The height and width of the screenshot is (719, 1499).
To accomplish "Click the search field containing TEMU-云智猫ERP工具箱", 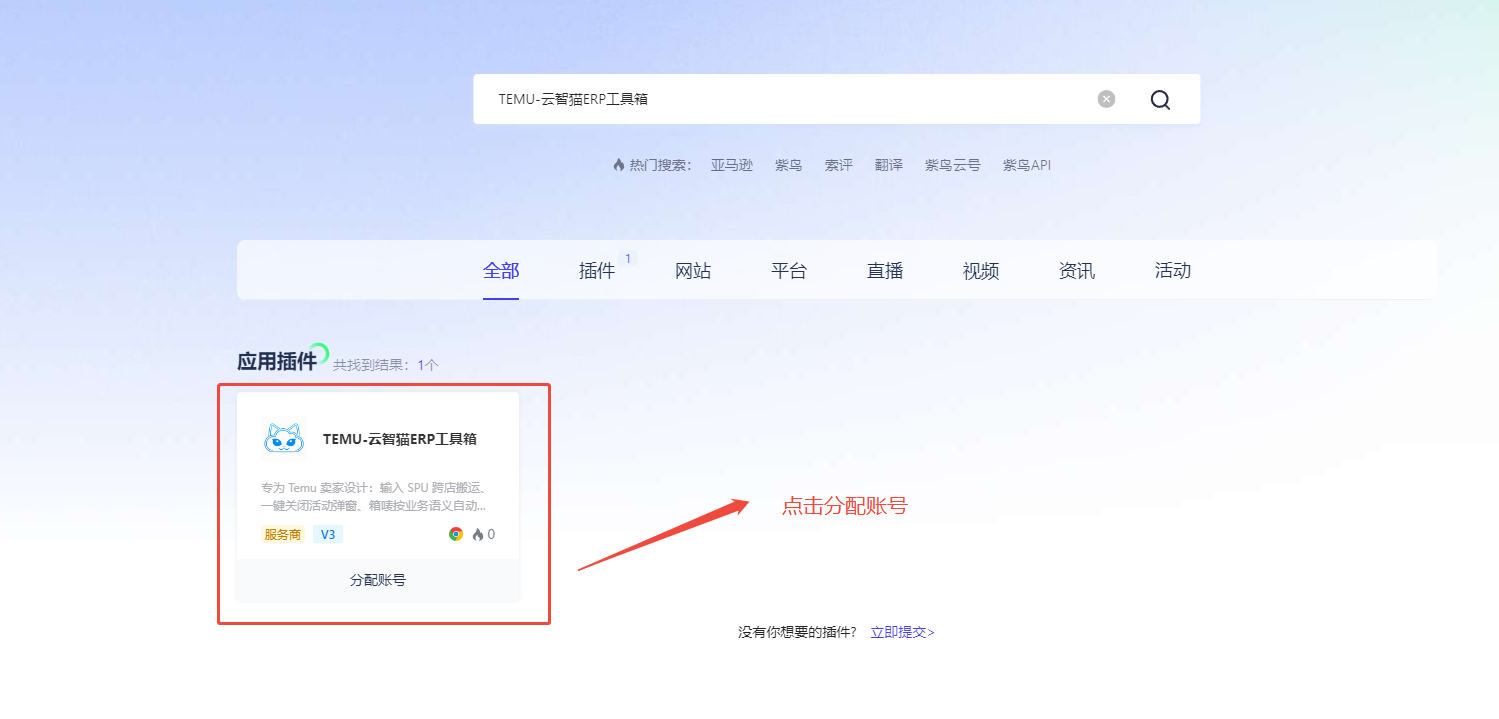I will pos(836,99).
